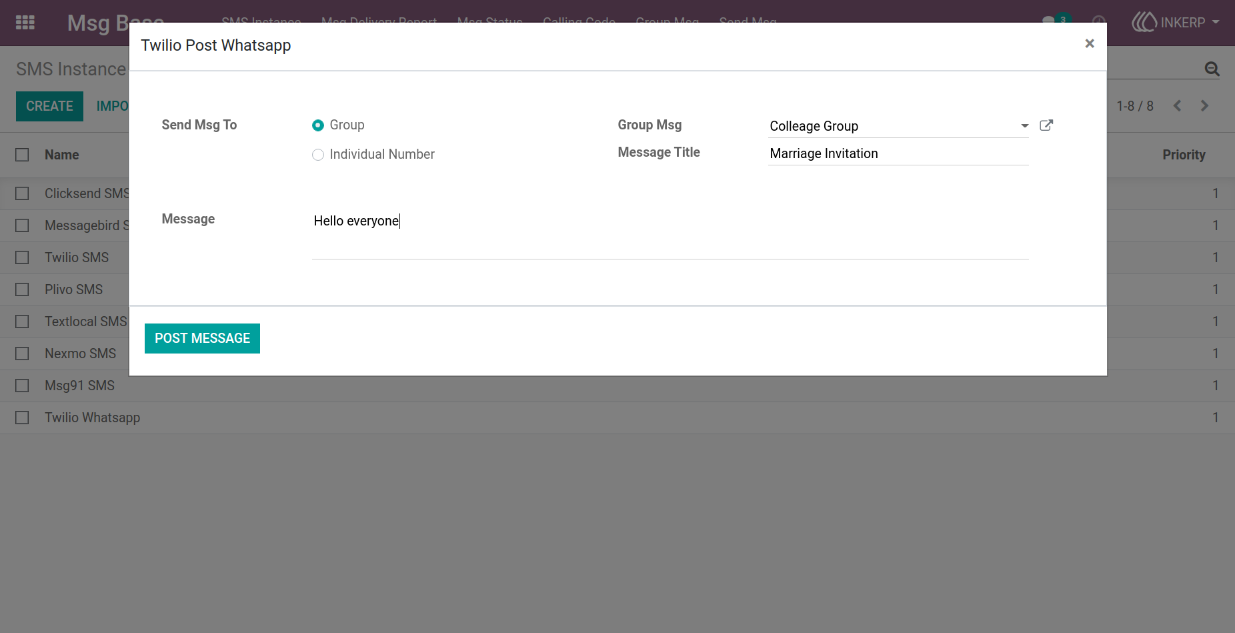Open the Twilio SMS record
The width and height of the screenshot is (1235, 633).
click(x=77, y=257)
